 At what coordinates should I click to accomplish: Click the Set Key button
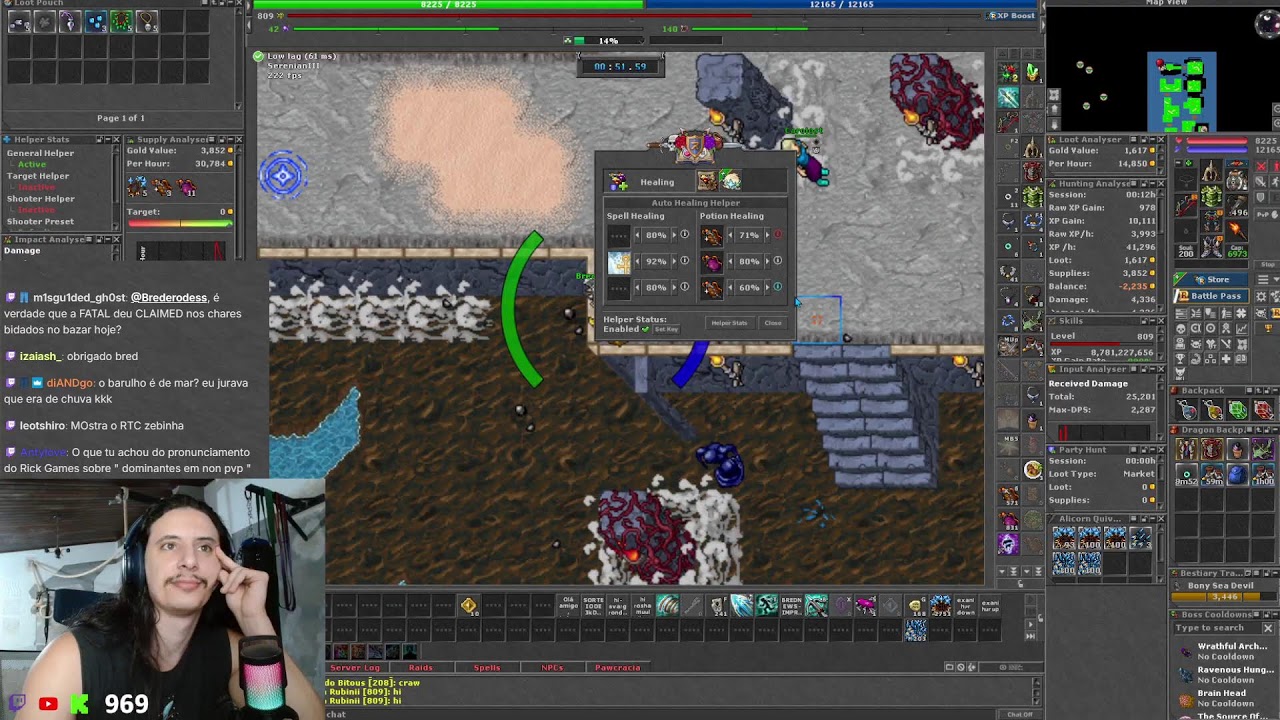667,329
